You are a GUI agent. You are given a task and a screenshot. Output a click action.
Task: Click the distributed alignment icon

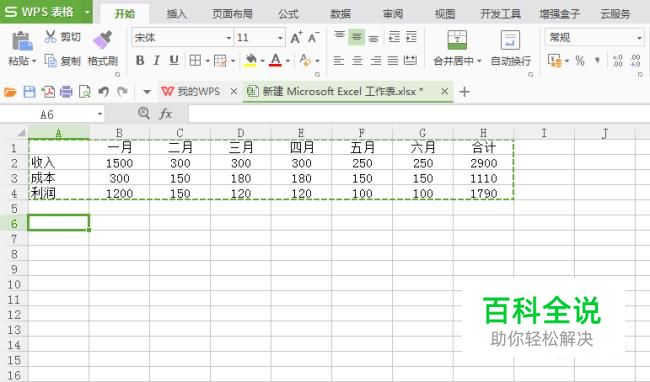pos(410,60)
